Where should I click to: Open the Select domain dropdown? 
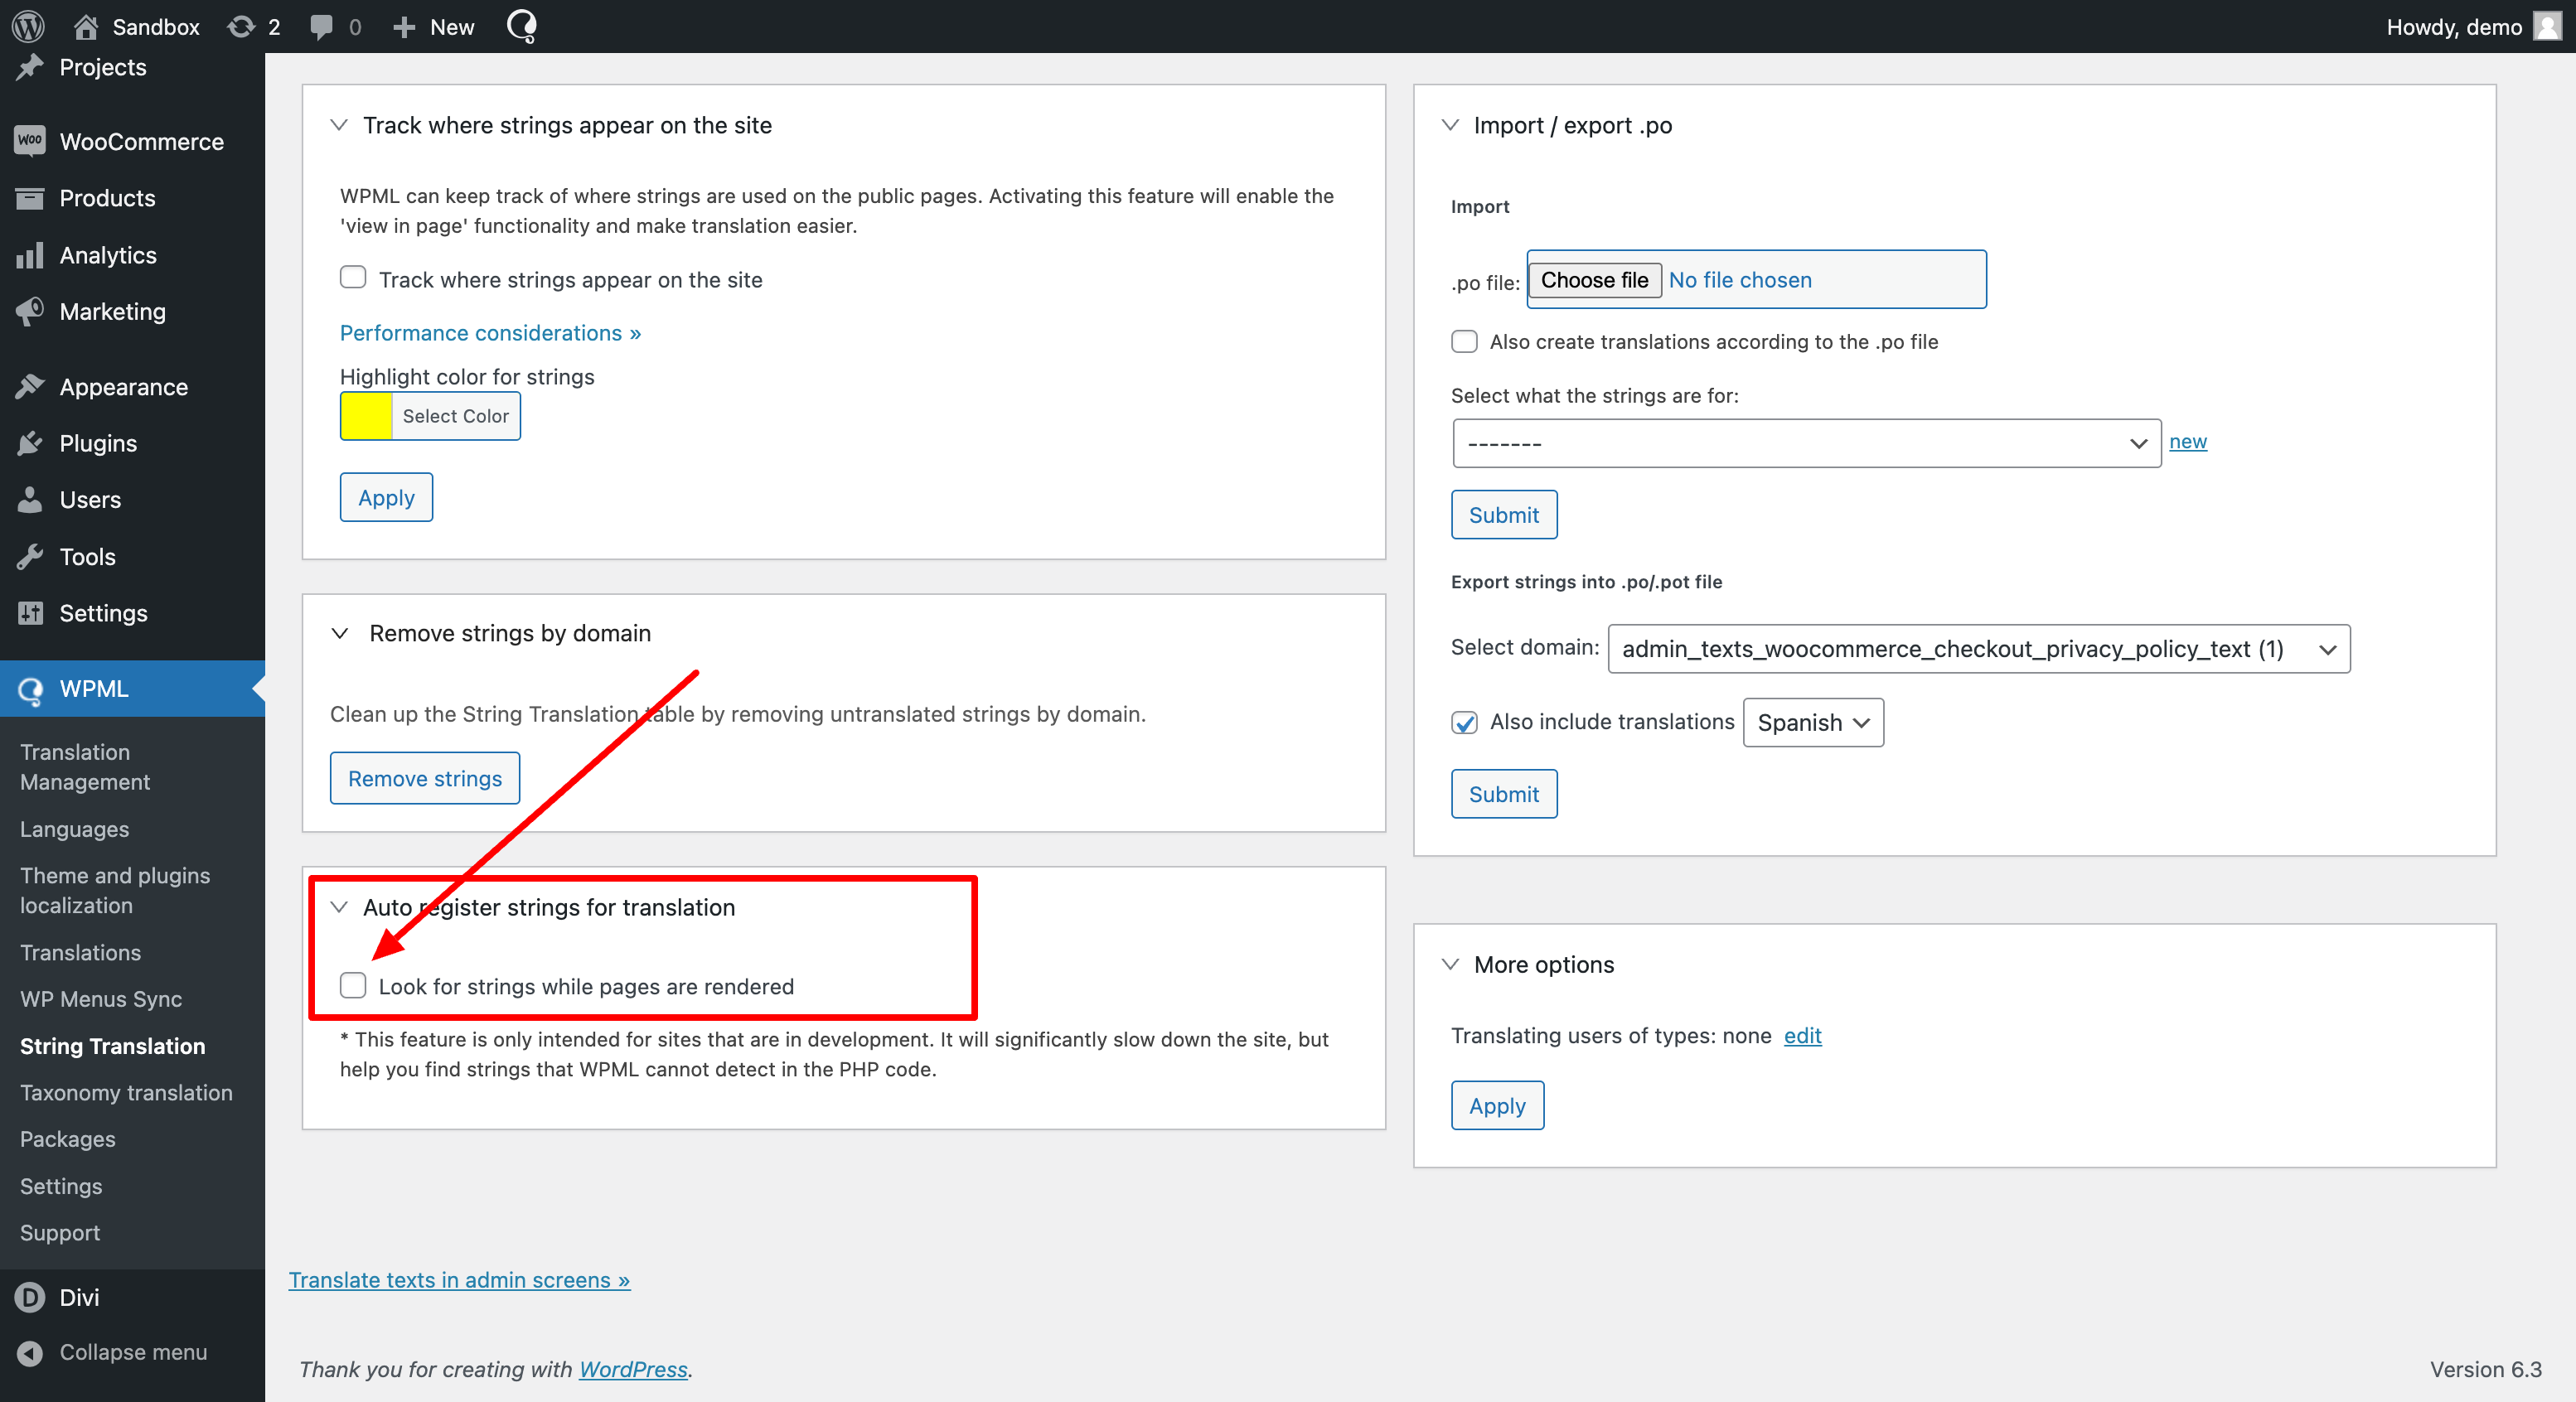click(1978, 649)
